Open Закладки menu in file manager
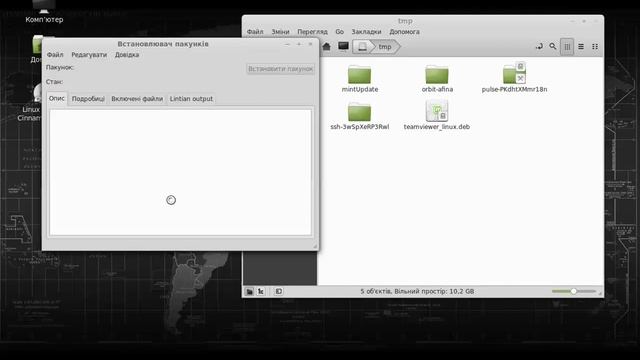Image resolution: width=640 pixels, height=360 pixels. (367, 32)
